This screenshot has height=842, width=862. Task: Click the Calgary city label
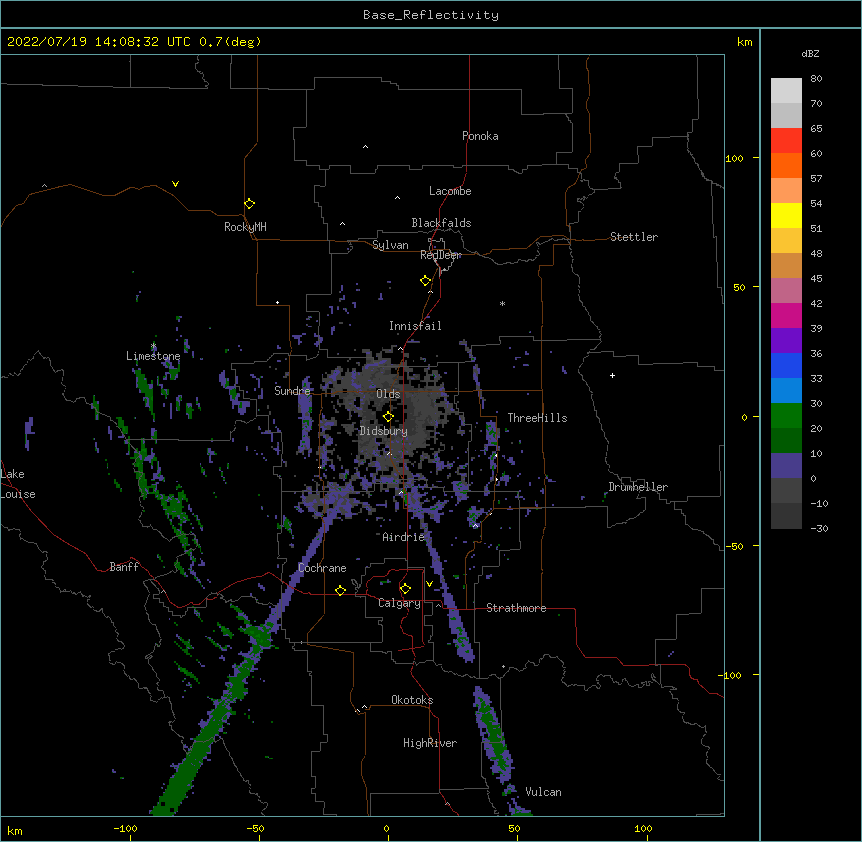click(400, 603)
